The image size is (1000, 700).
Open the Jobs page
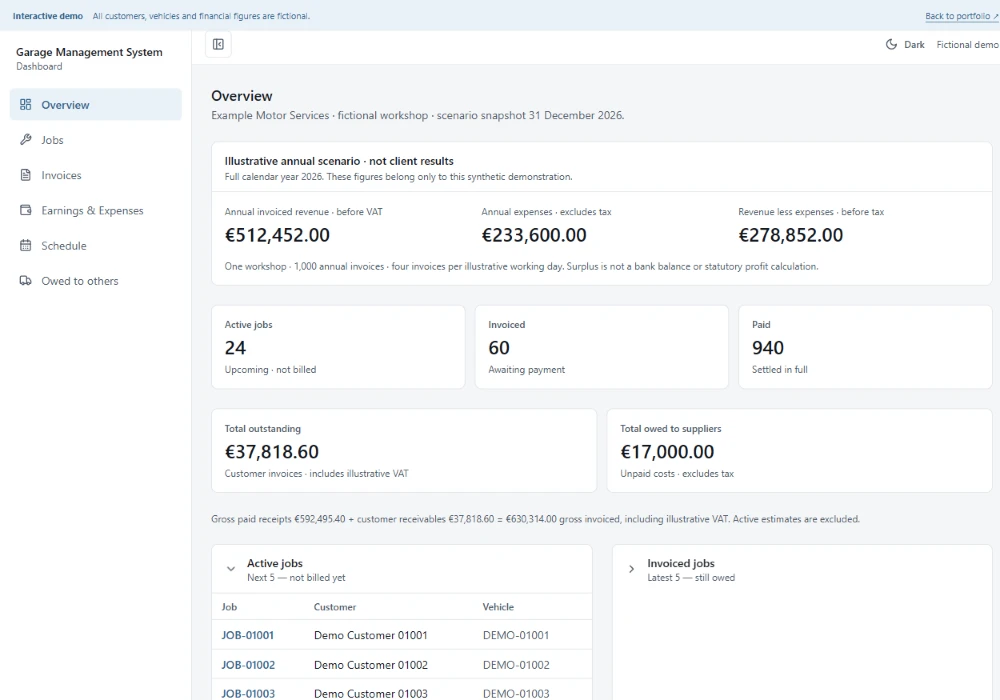[96, 140]
